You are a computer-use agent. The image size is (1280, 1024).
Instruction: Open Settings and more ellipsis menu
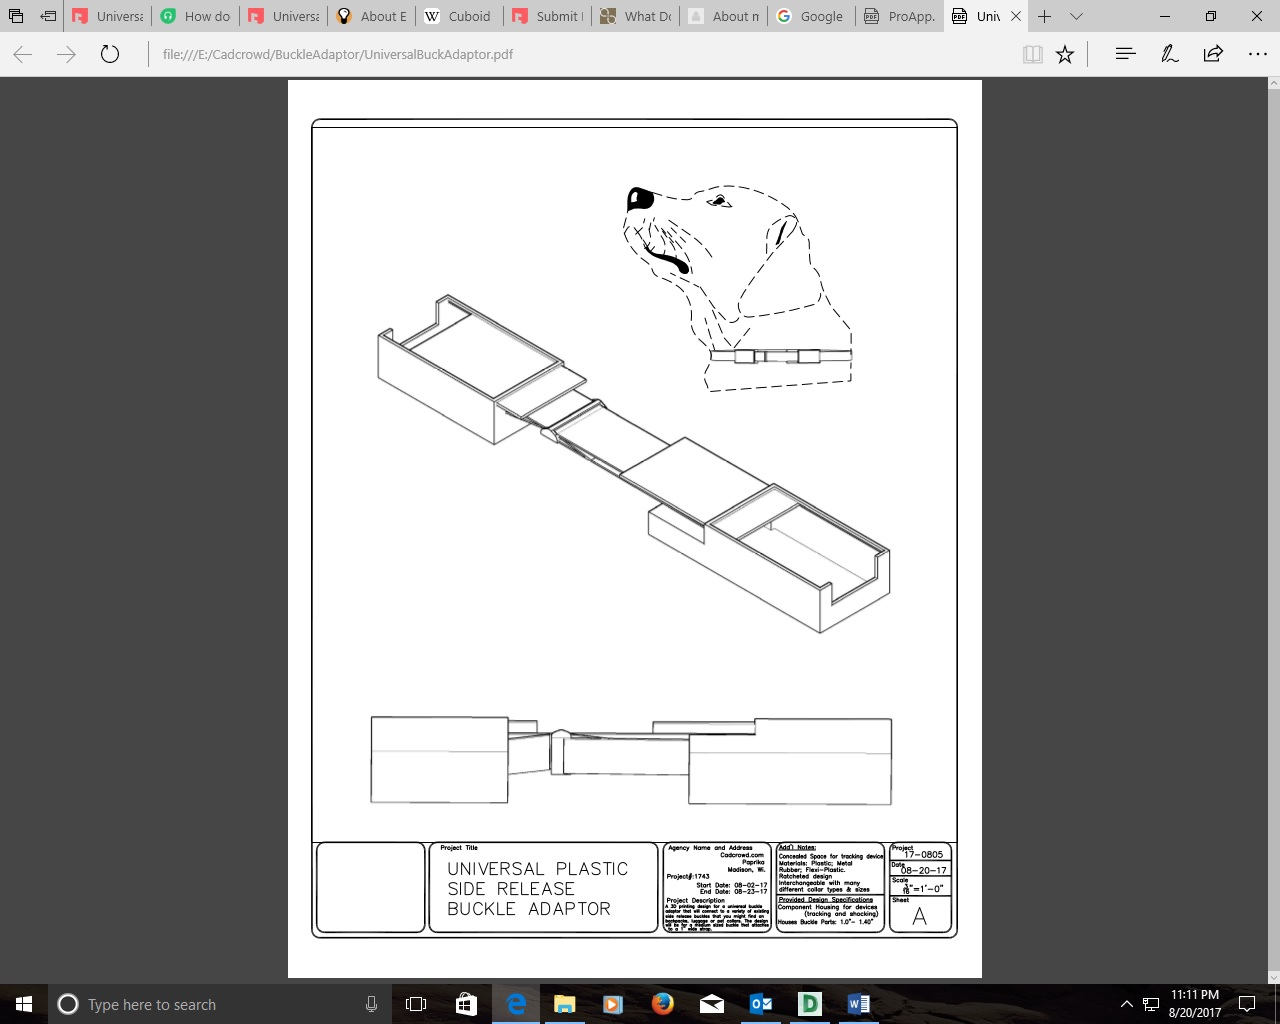(1257, 54)
